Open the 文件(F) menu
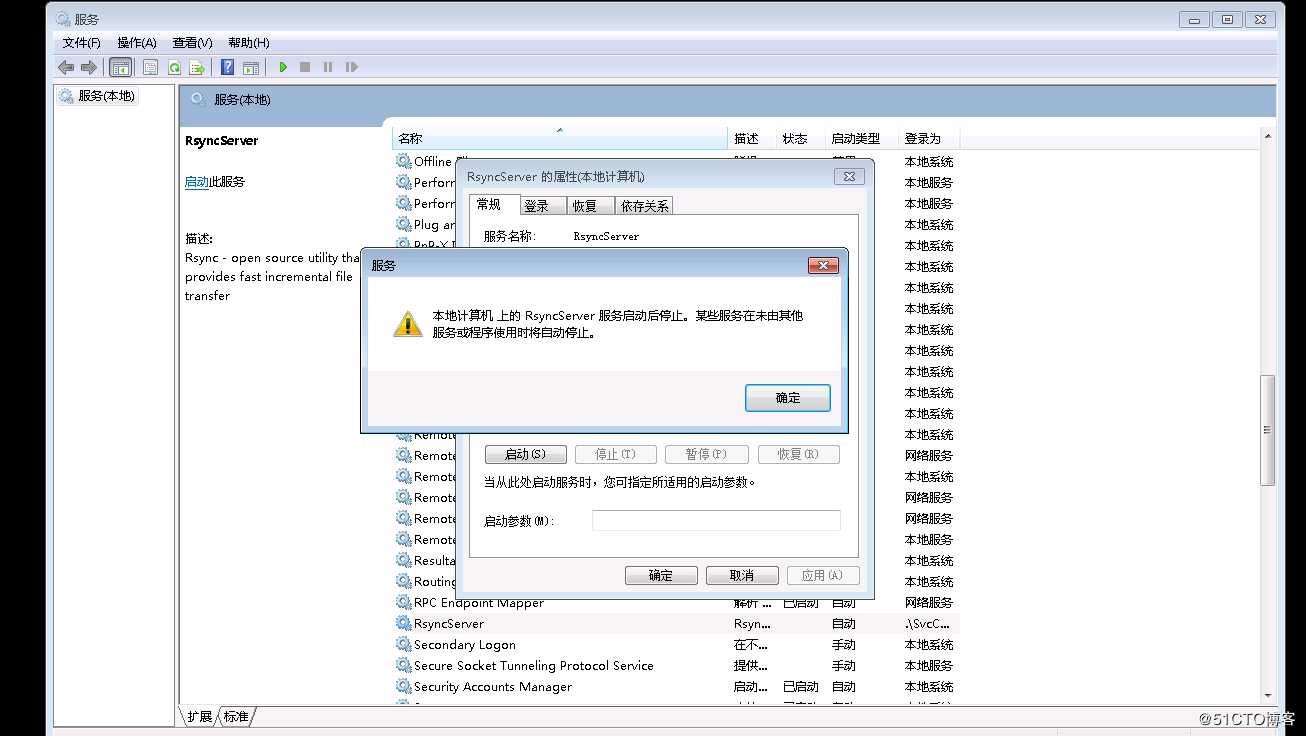Image resolution: width=1306 pixels, height=736 pixels. [x=82, y=43]
